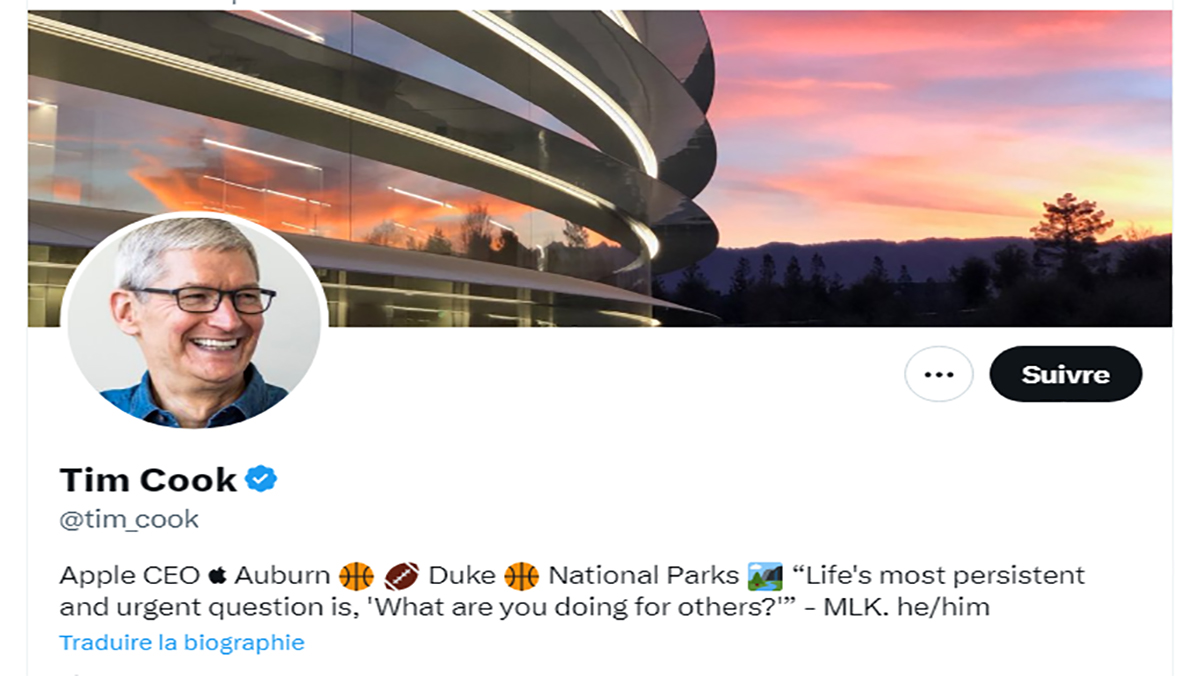The width and height of the screenshot is (1200, 676).
Task: Click the Tim Cook display name
Action: coord(148,480)
